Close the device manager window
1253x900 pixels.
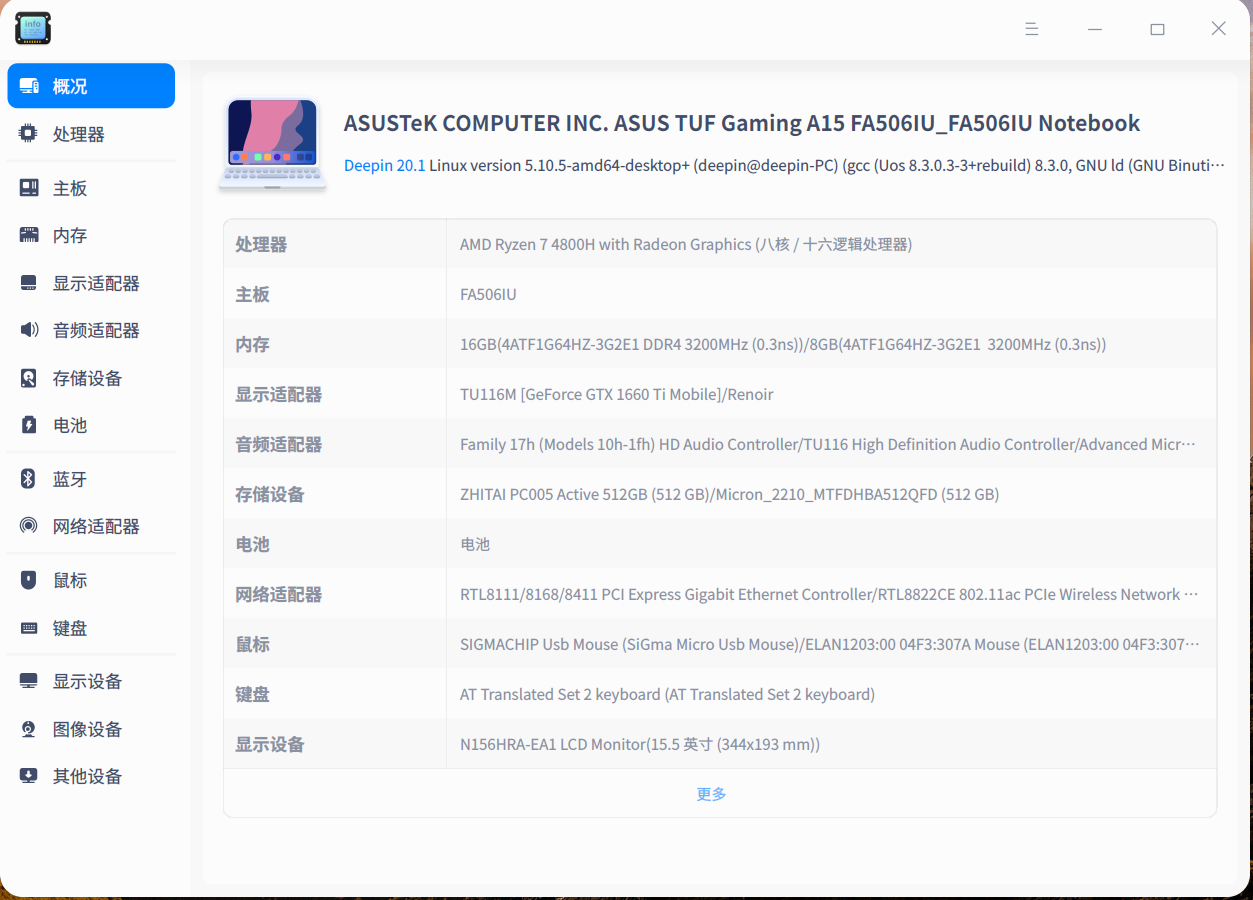1218,29
